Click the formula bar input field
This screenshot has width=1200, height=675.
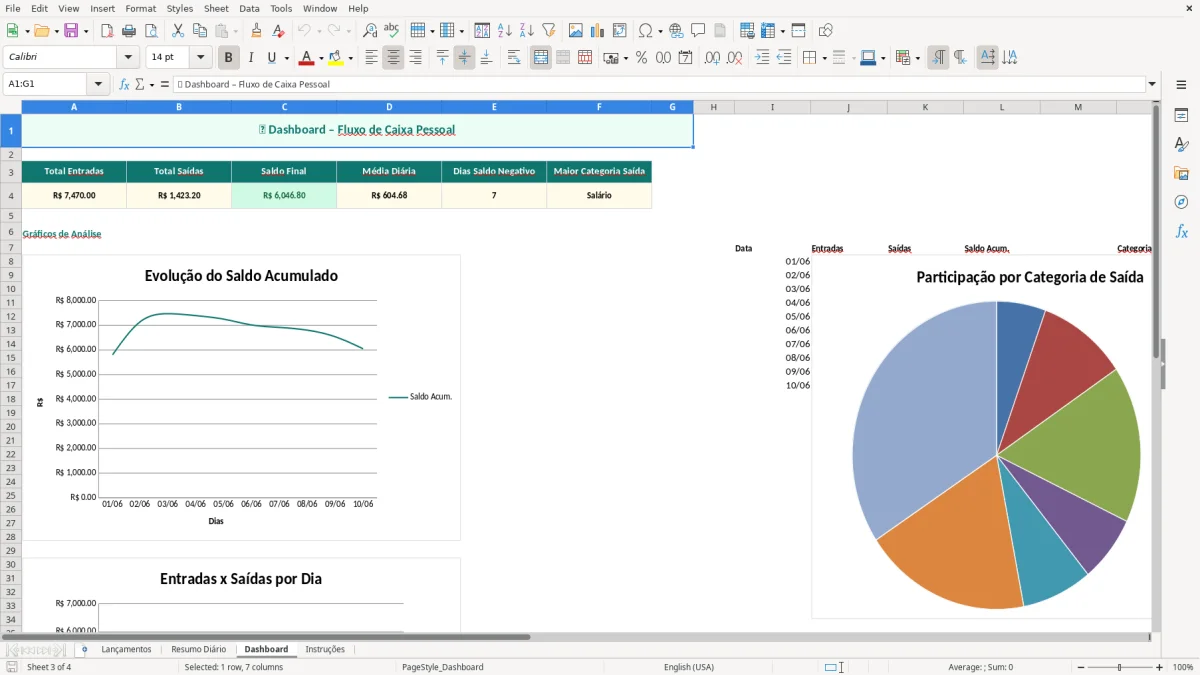pos(659,84)
